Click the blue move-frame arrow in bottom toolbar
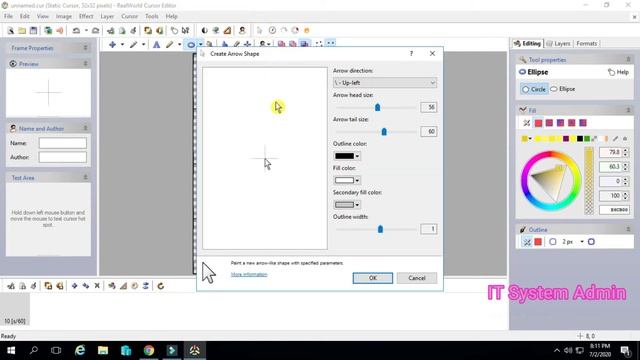The width and height of the screenshot is (640, 360). click(74, 286)
